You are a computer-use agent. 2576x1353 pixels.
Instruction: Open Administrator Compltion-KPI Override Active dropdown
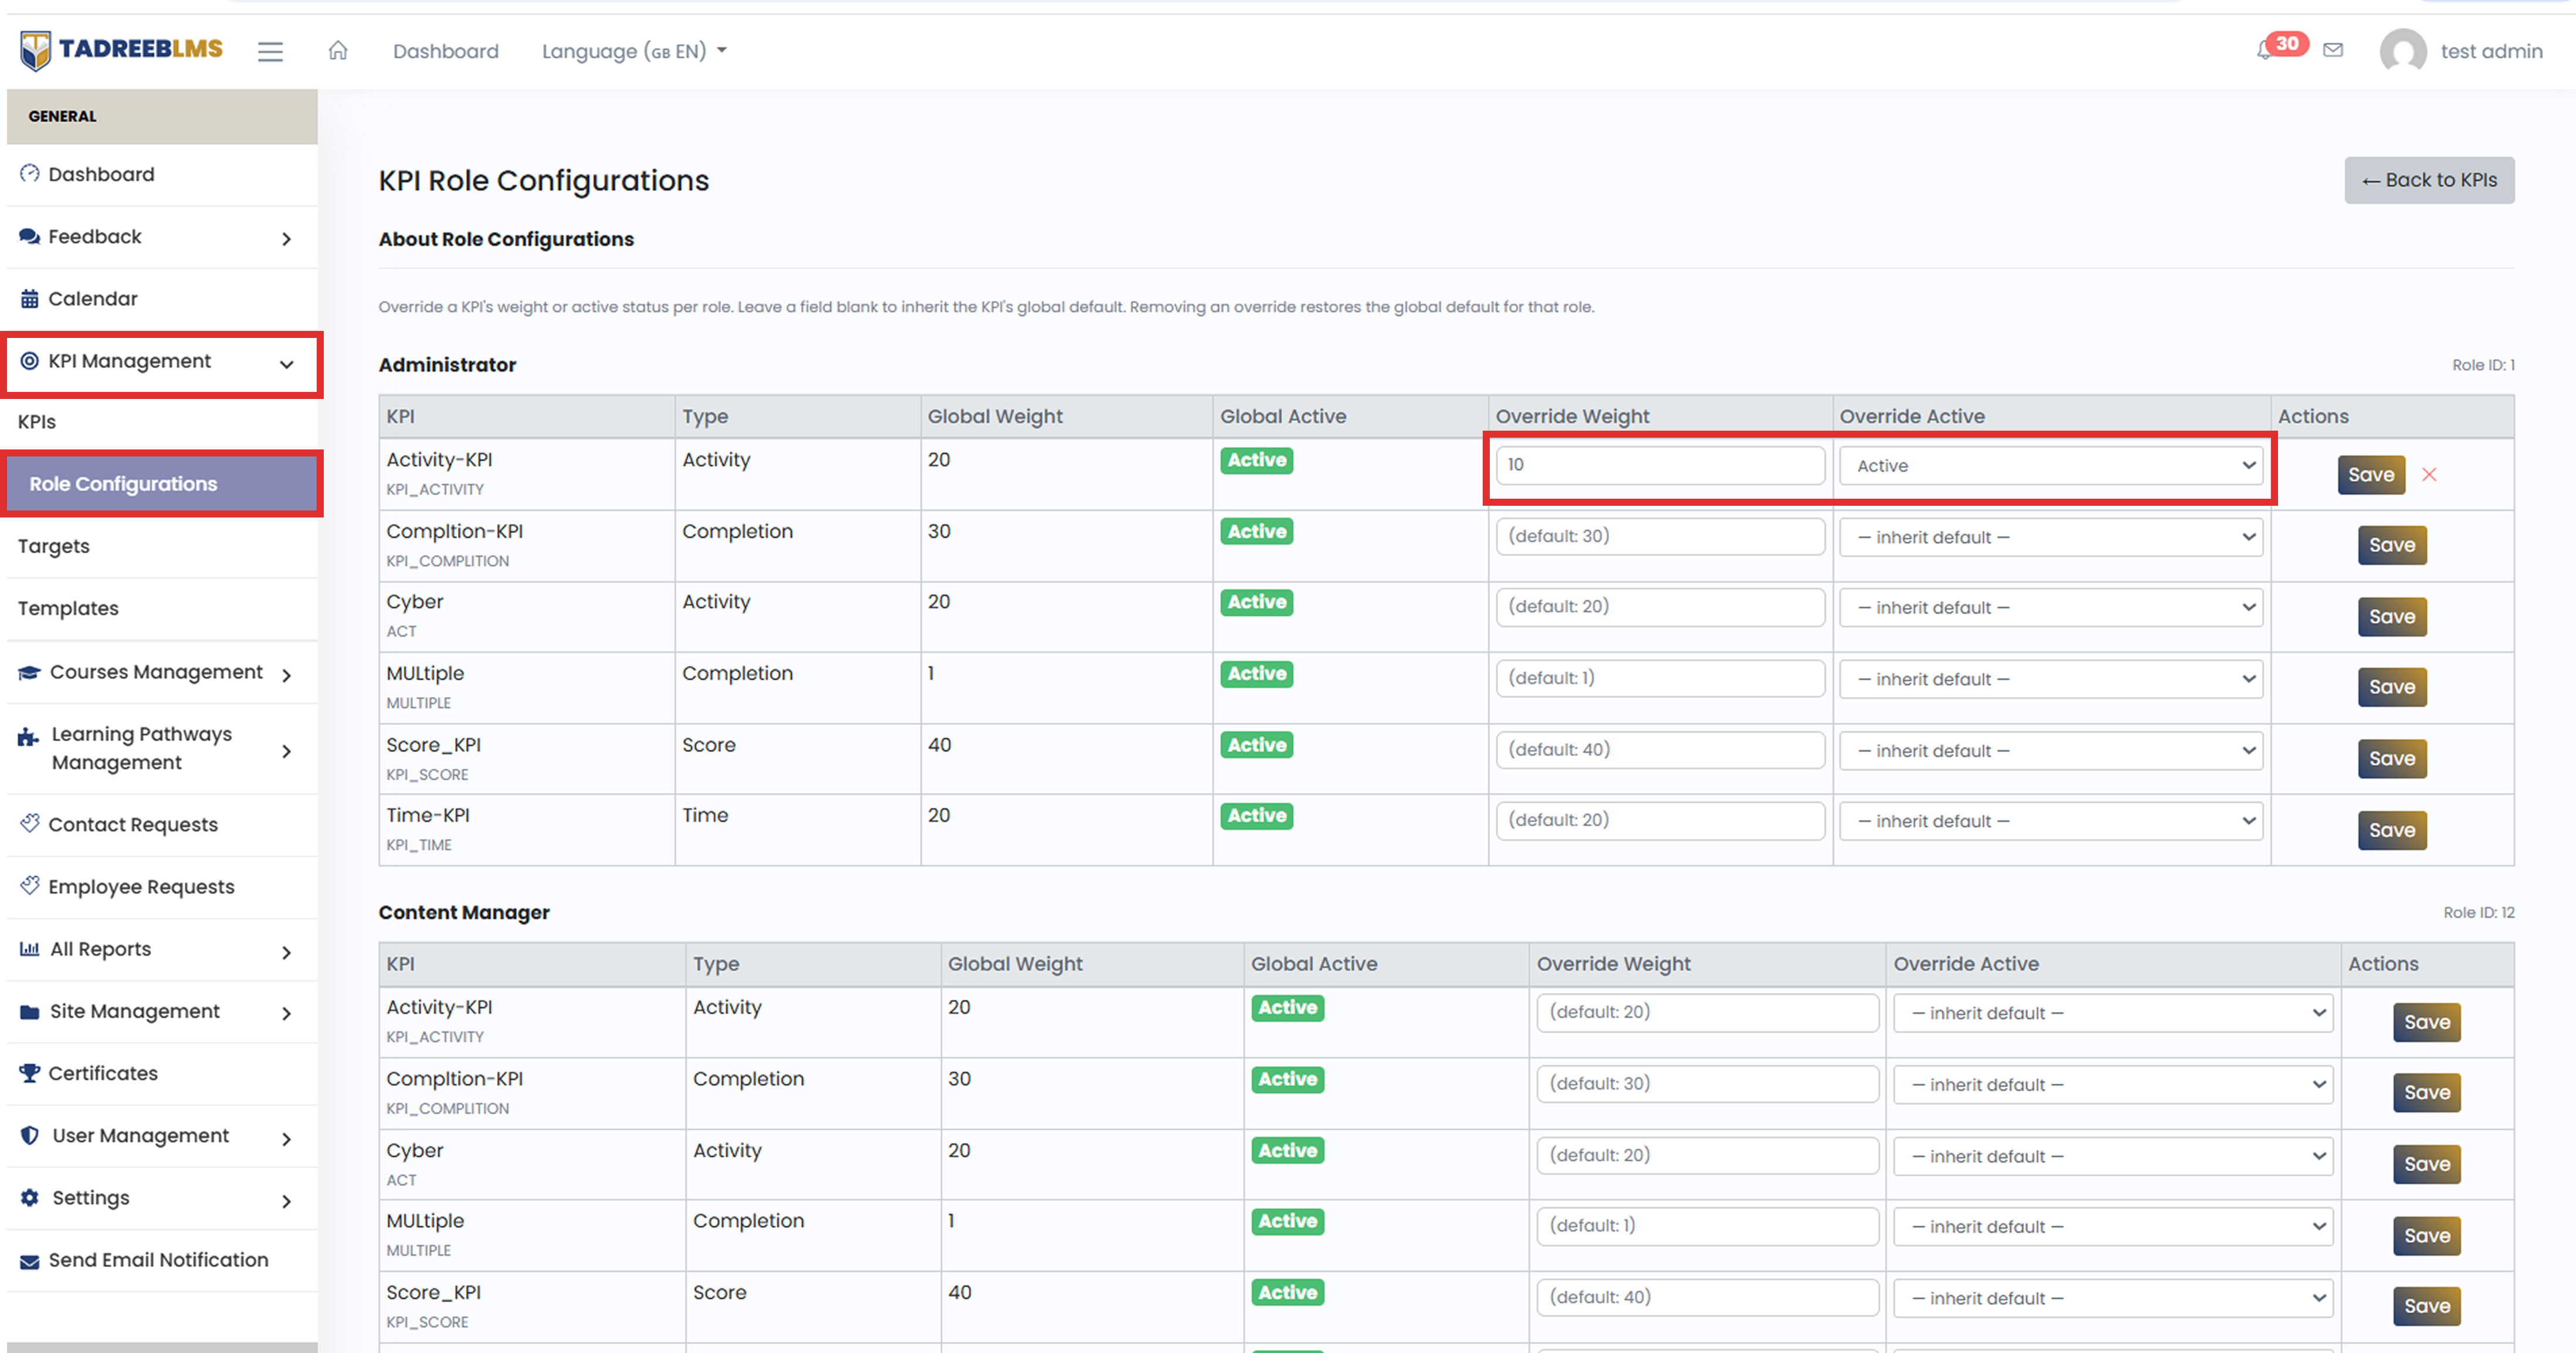[x=2051, y=537]
